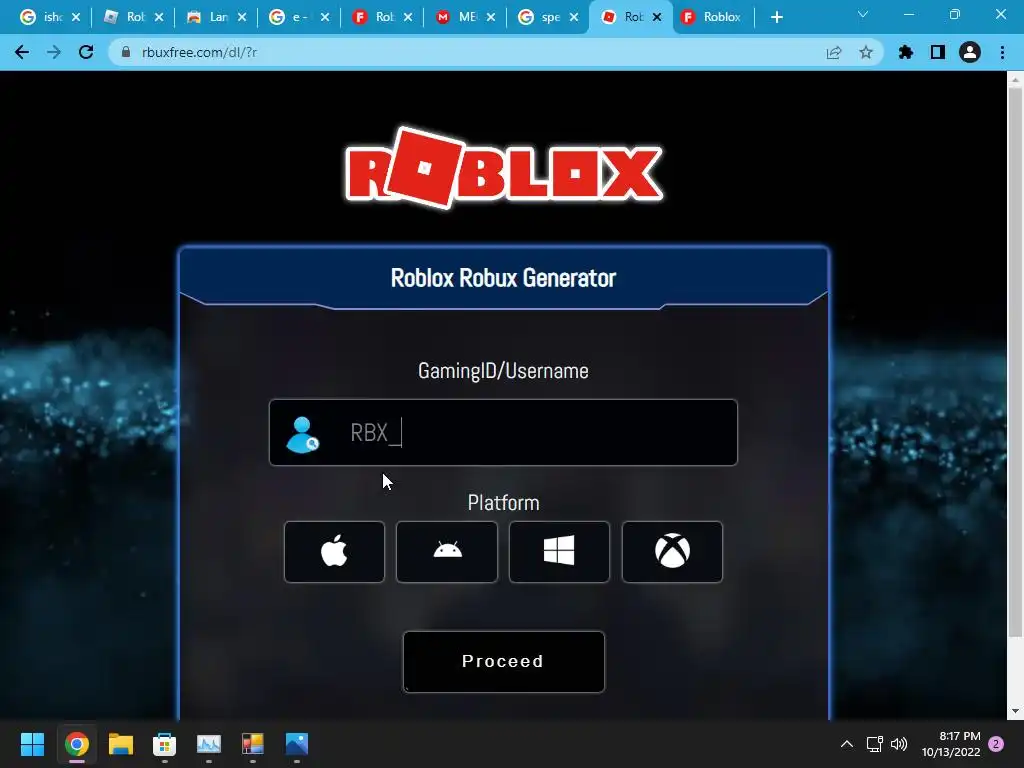Screen dimensions: 1024x768
Task: Click the scrollbar down arrow
Action: (1015, 711)
